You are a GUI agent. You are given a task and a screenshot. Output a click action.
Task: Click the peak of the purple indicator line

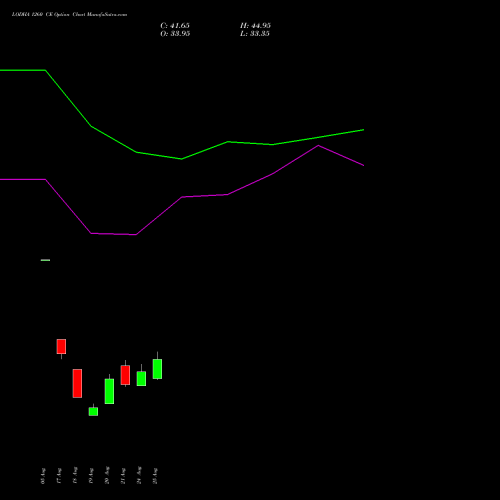pyautogui.click(x=318, y=146)
